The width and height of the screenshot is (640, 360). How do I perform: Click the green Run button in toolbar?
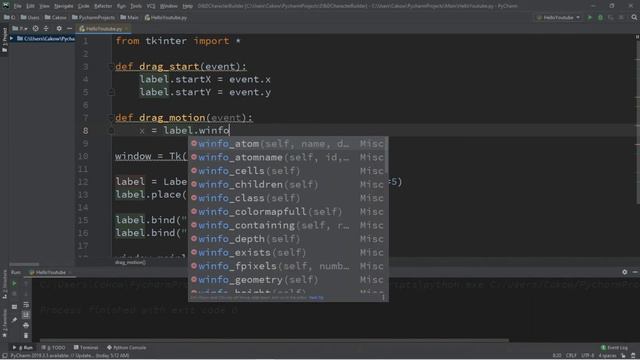tap(590, 18)
